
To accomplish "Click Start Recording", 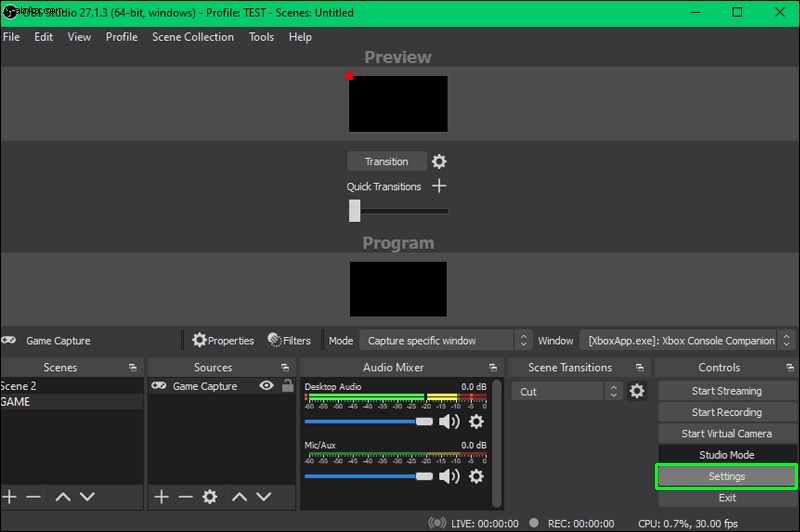I will click(x=727, y=412).
